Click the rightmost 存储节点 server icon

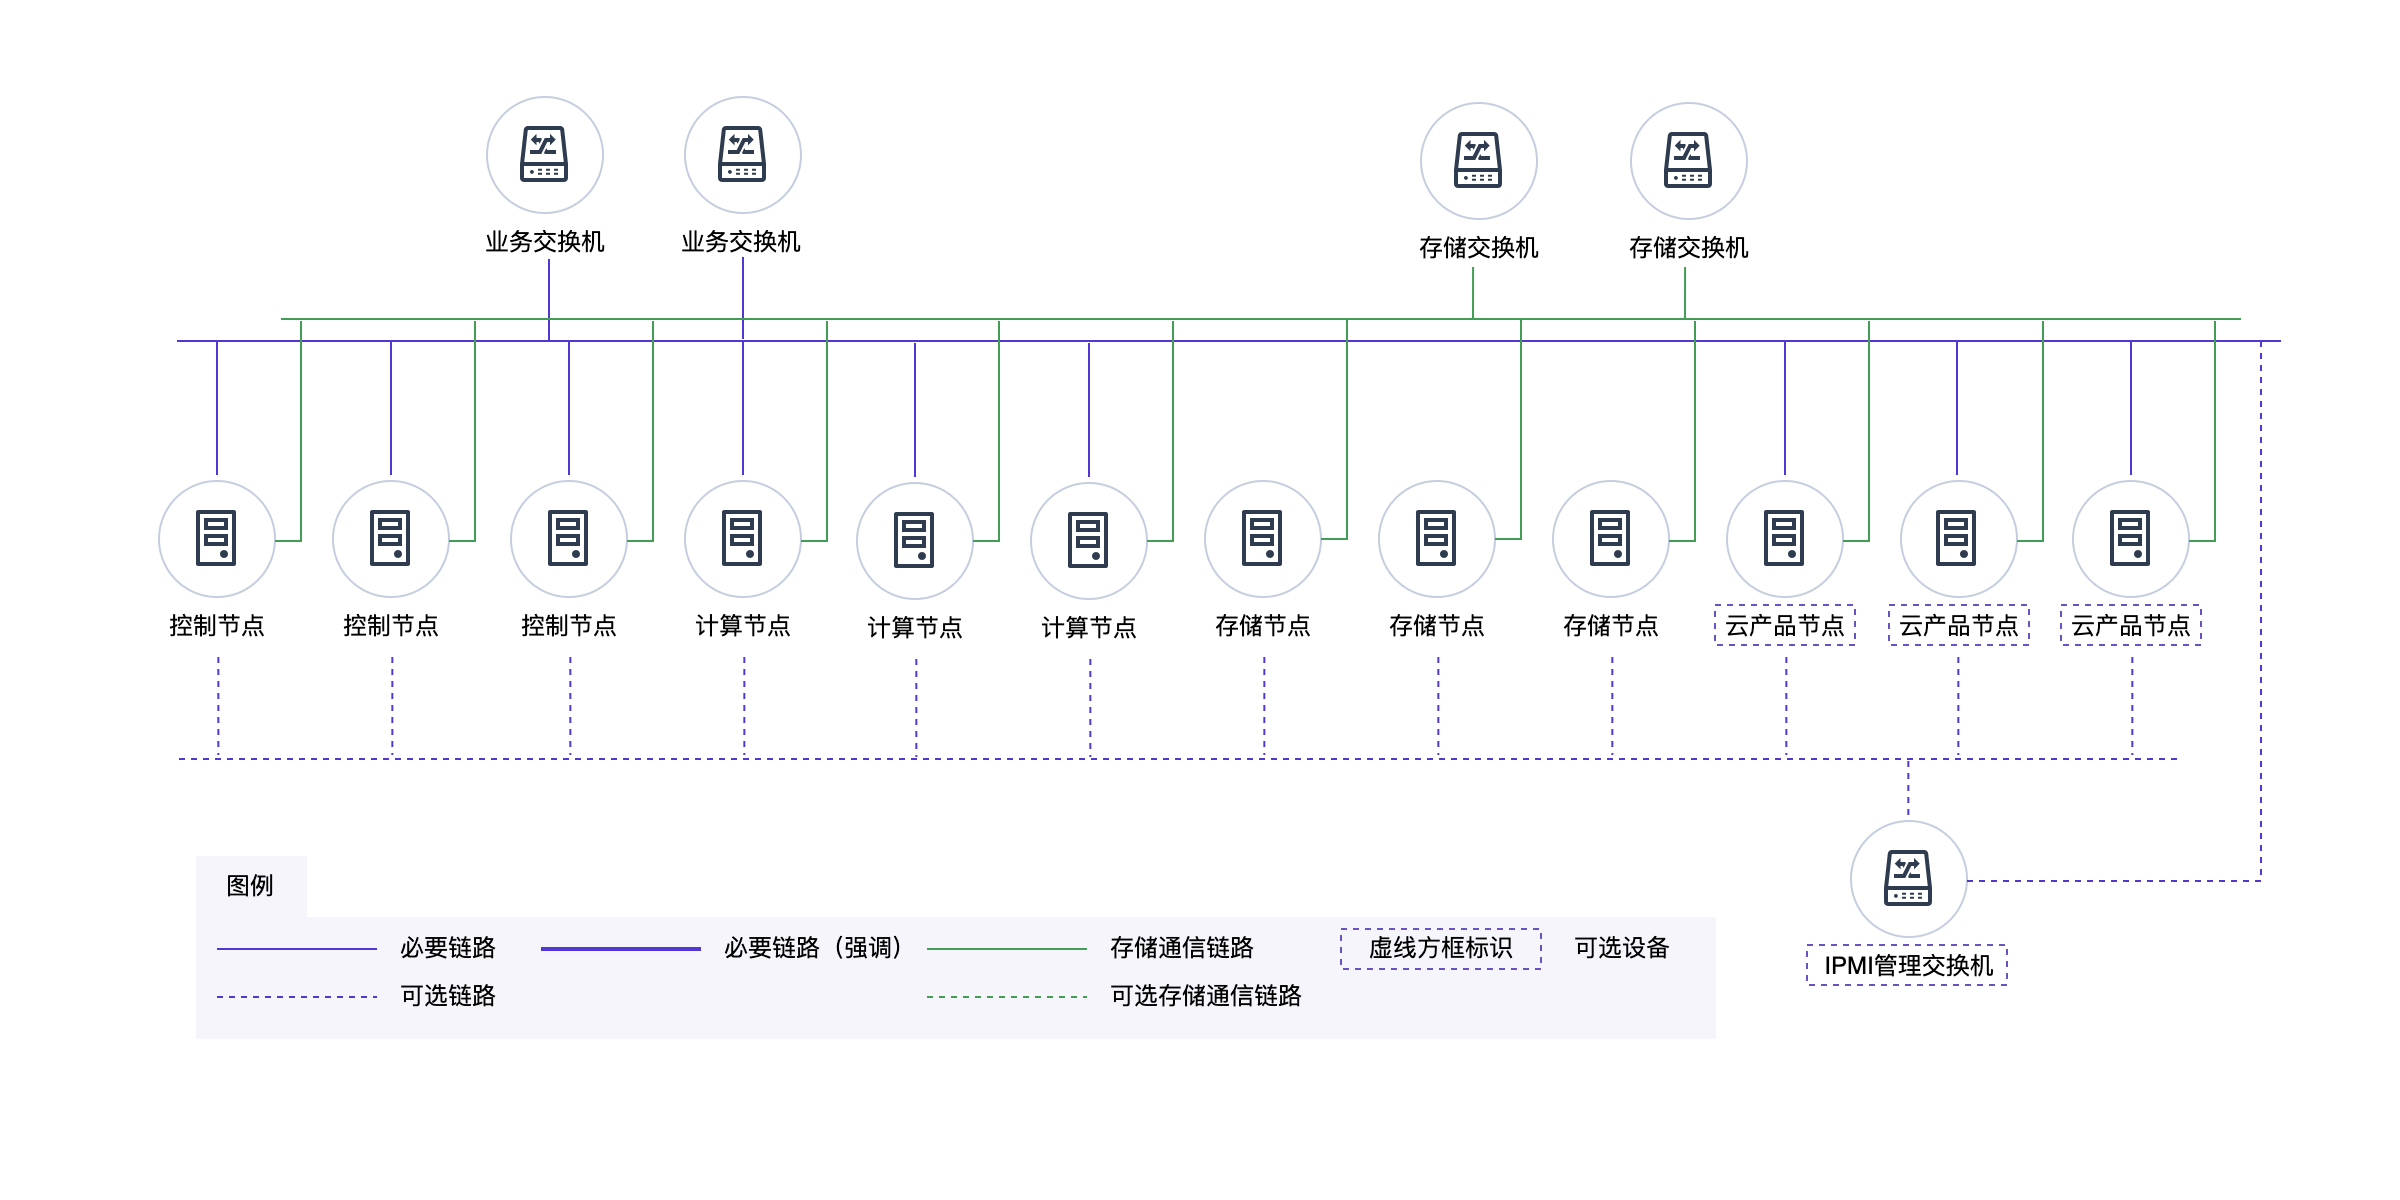coord(1610,539)
